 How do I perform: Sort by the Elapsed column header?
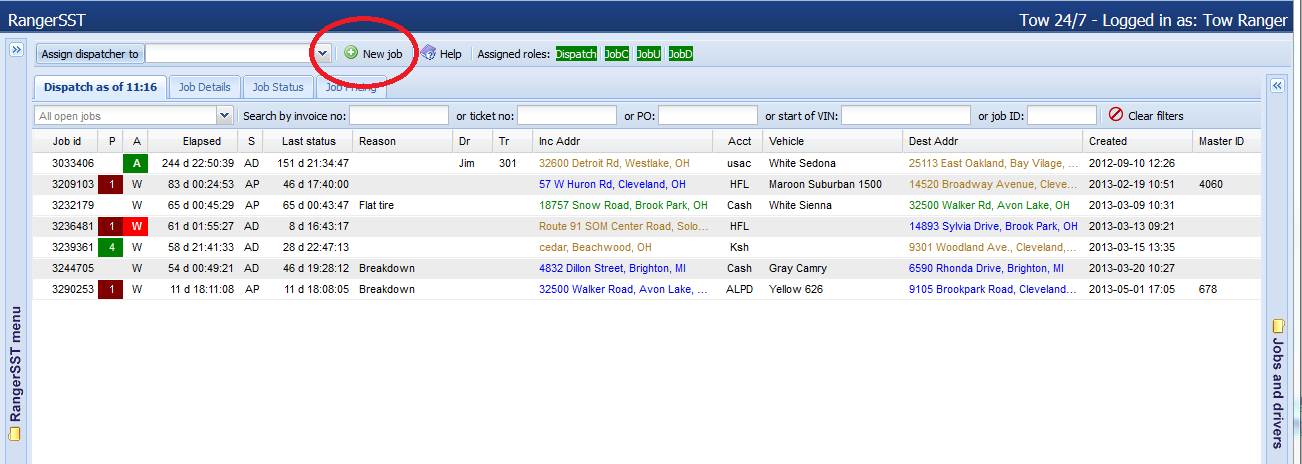[x=201, y=141]
